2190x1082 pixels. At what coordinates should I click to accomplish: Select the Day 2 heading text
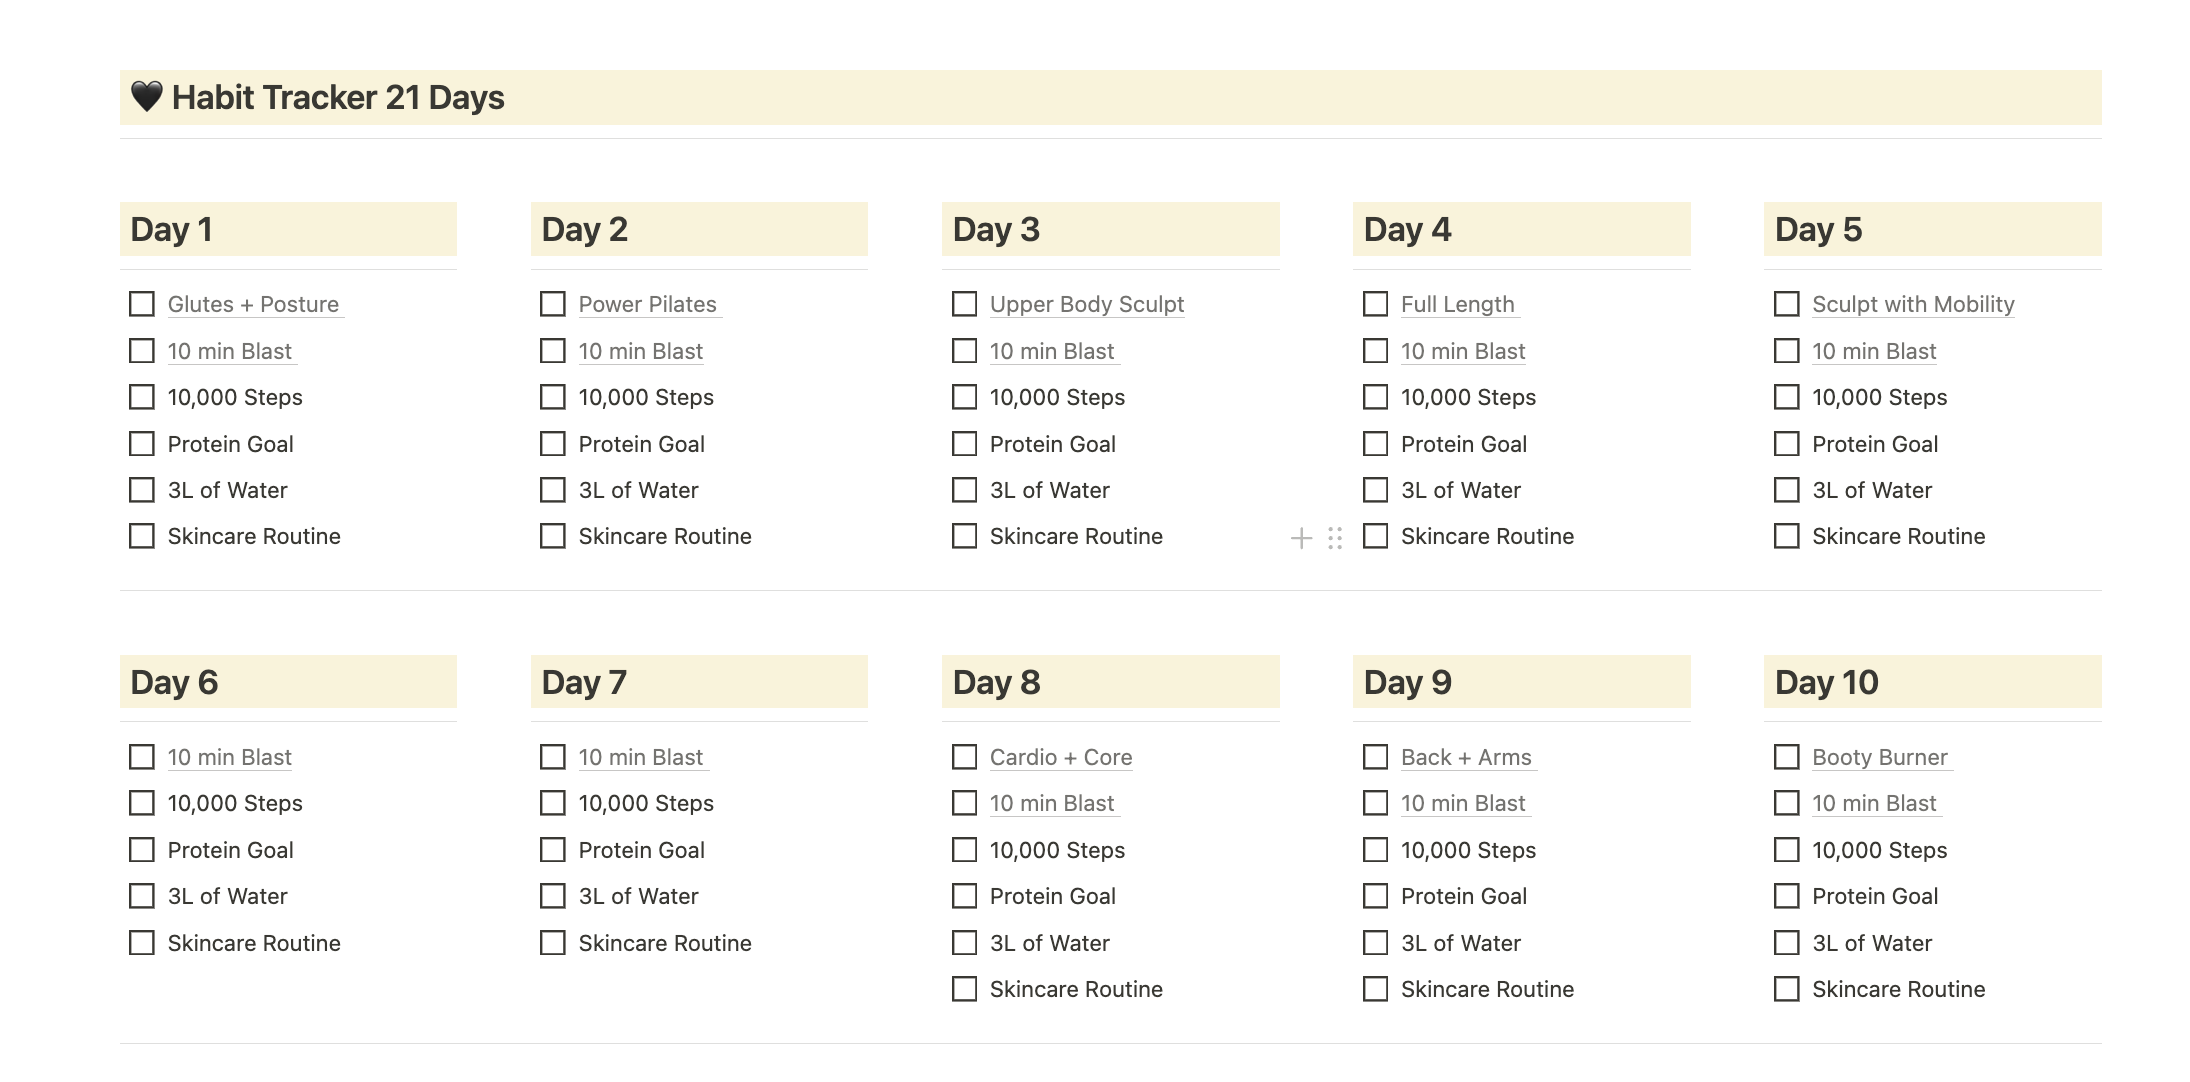click(x=583, y=229)
